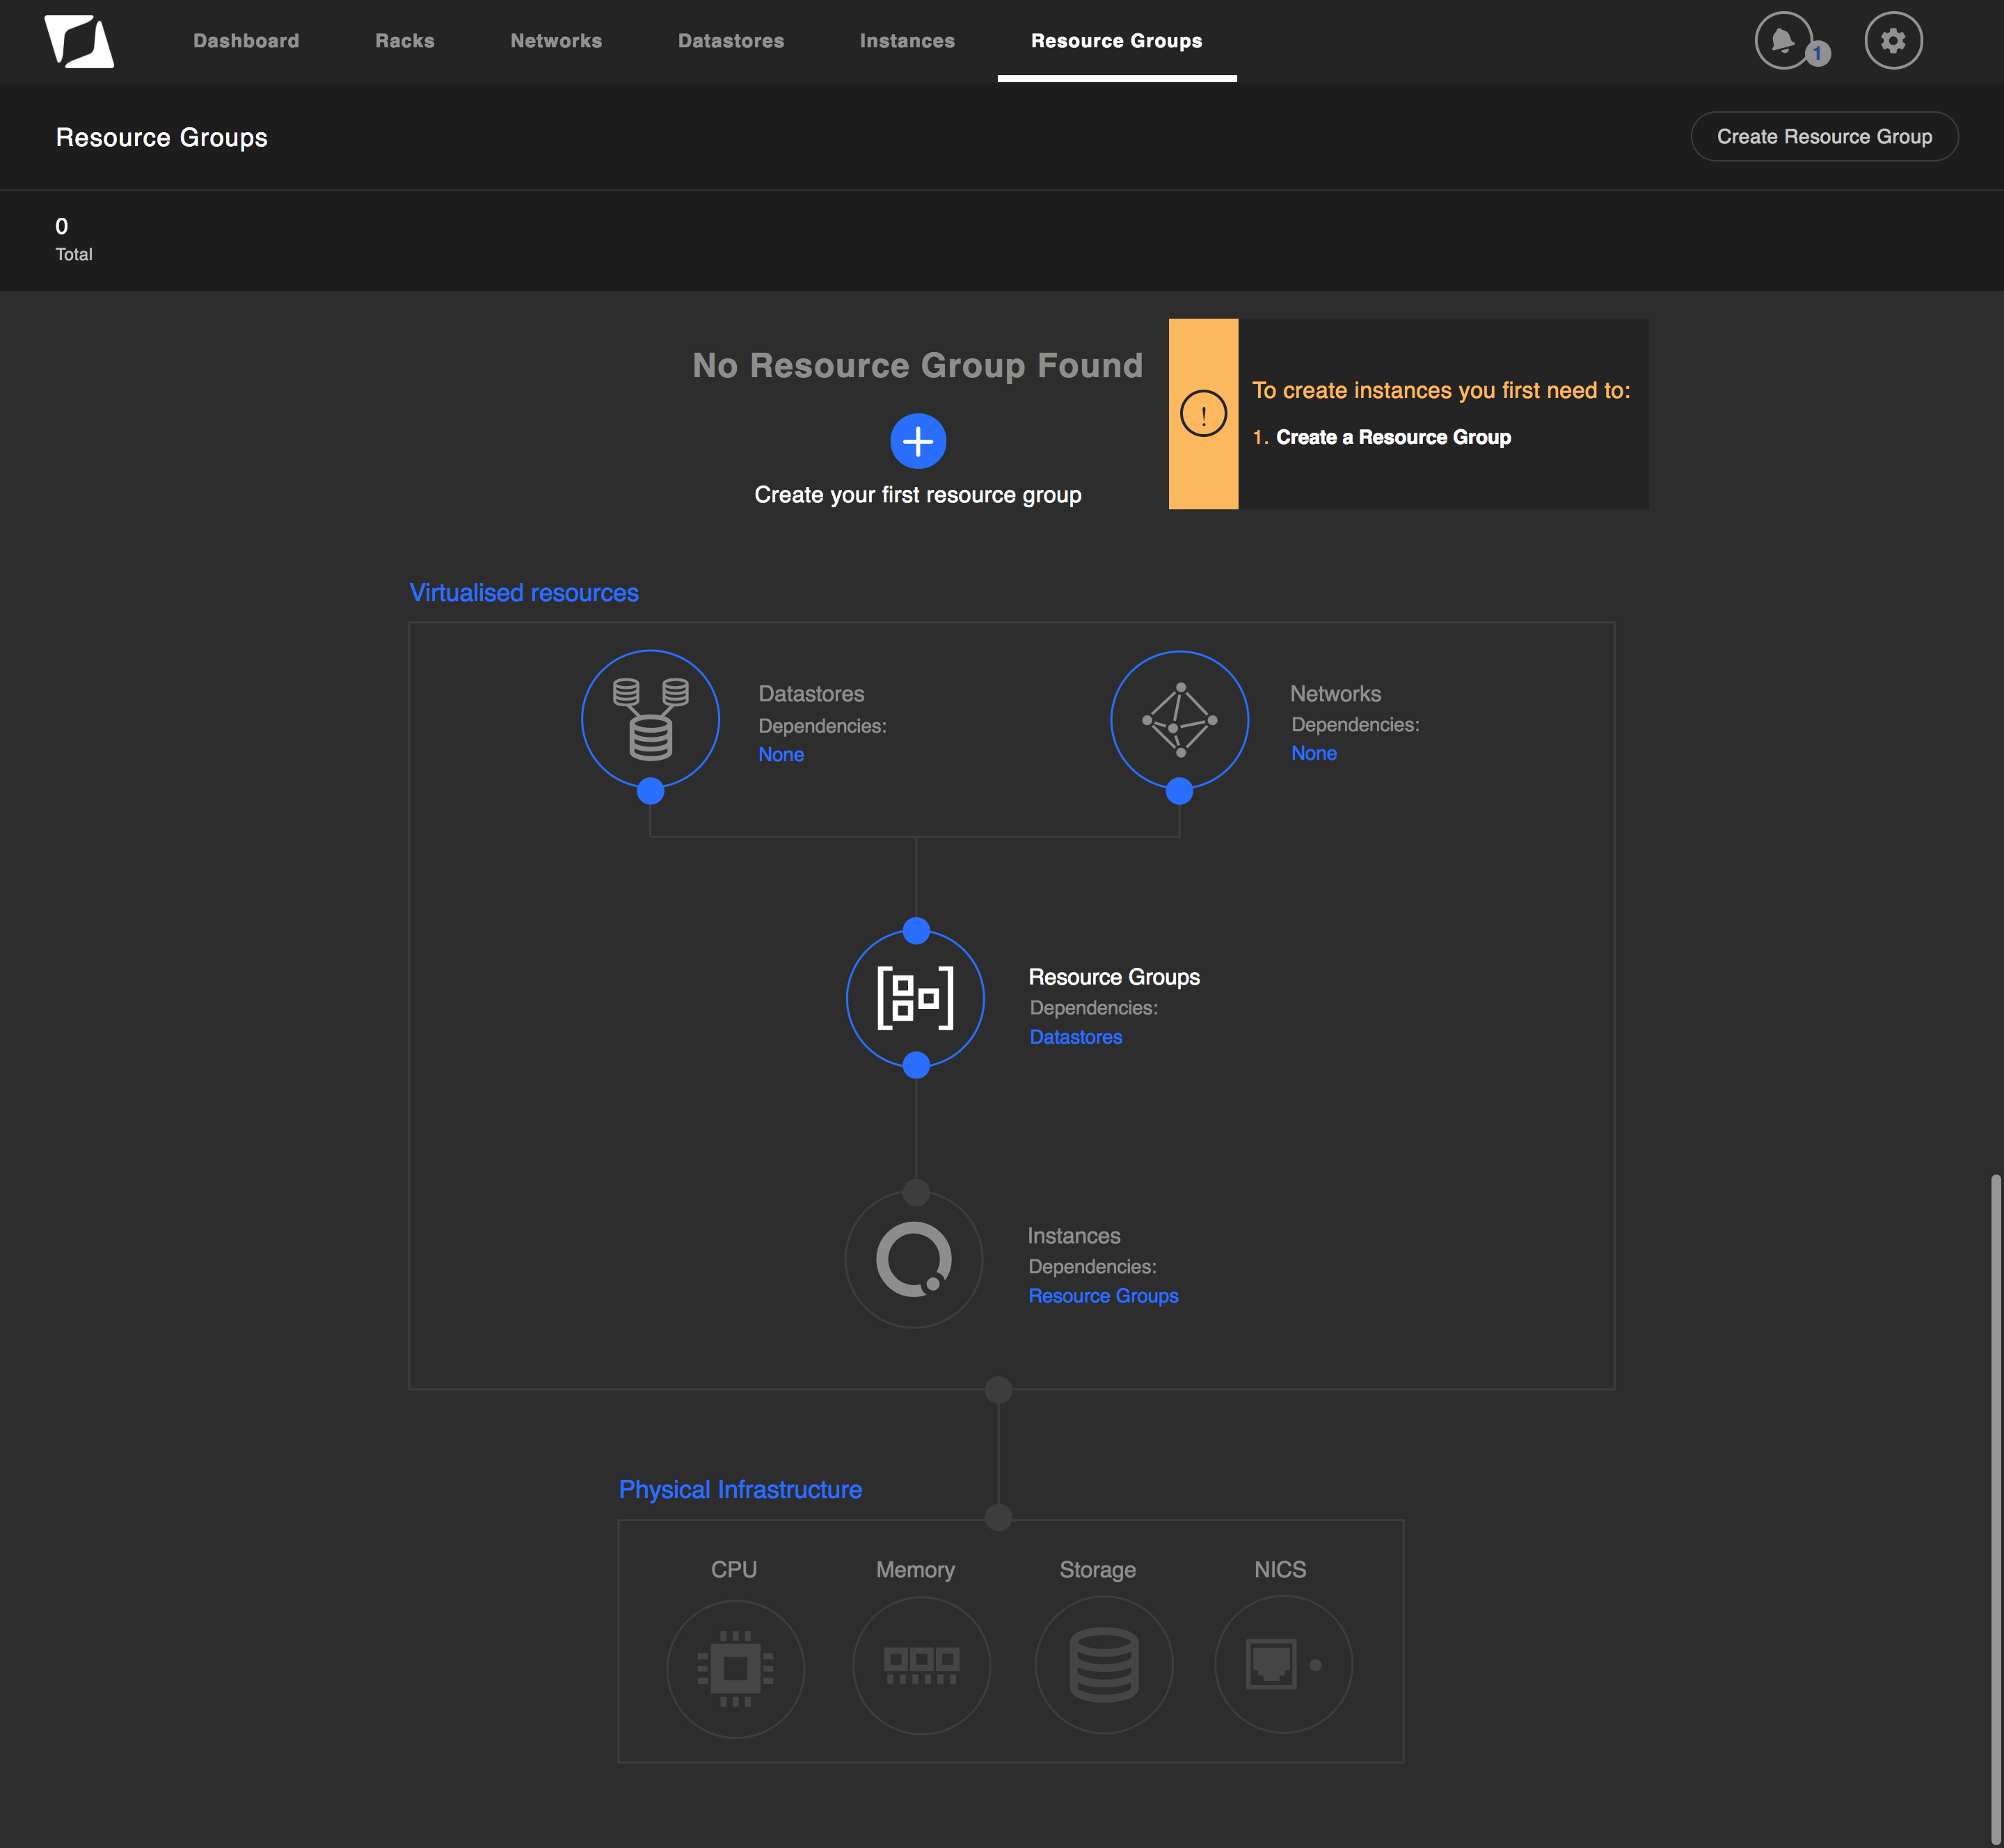Open the Racks section
The width and height of the screenshot is (2004, 1848).
[404, 41]
